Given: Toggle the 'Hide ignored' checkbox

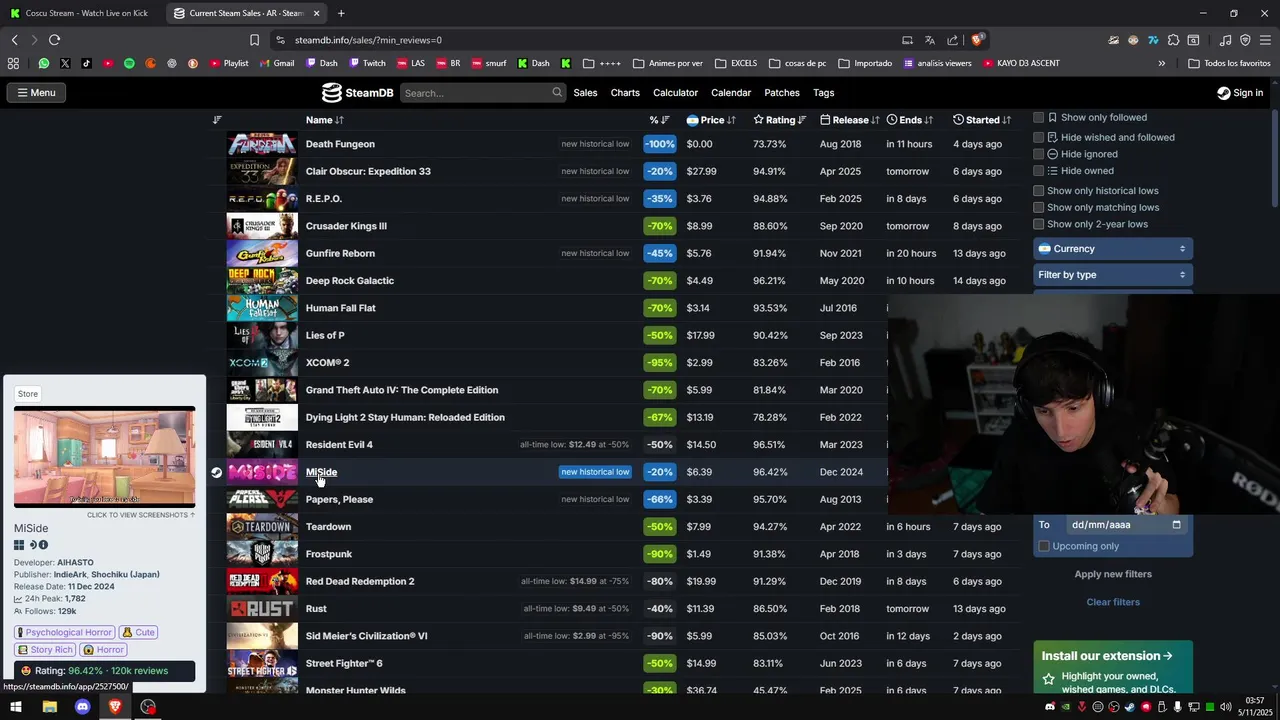Looking at the screenshot, I should coord(1038,154).
